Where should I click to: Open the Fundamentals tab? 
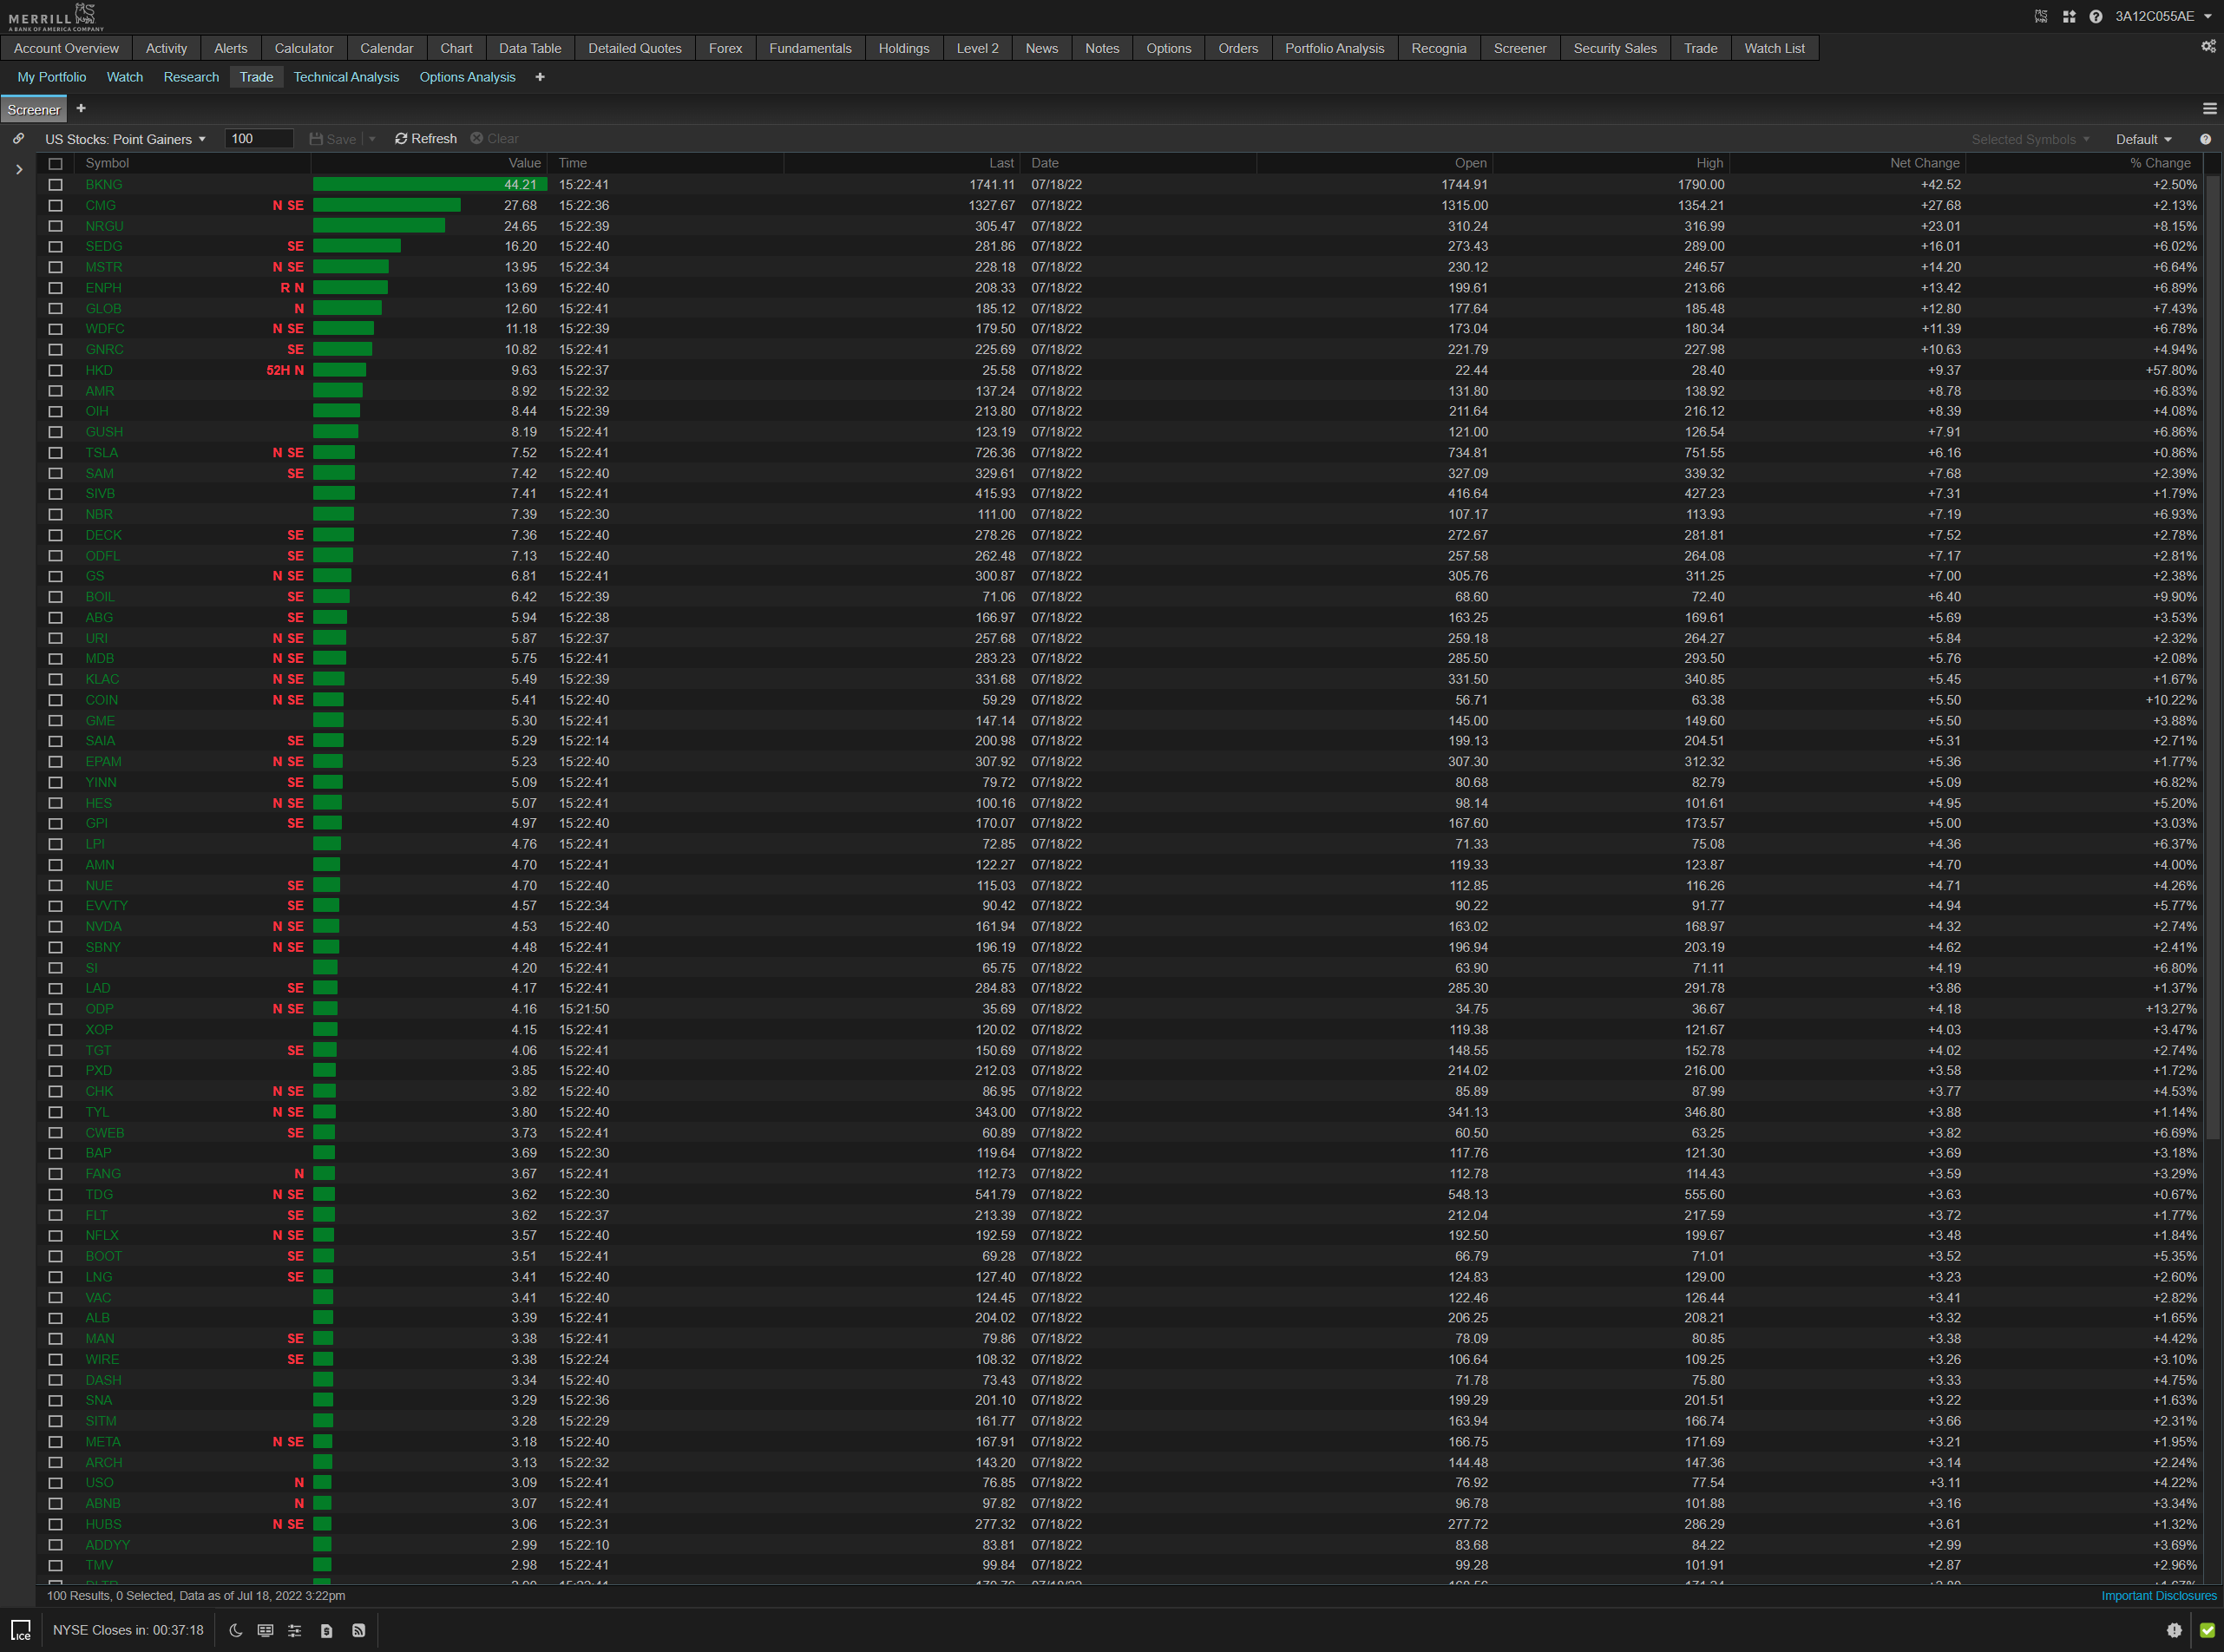(x=810, y=48)
